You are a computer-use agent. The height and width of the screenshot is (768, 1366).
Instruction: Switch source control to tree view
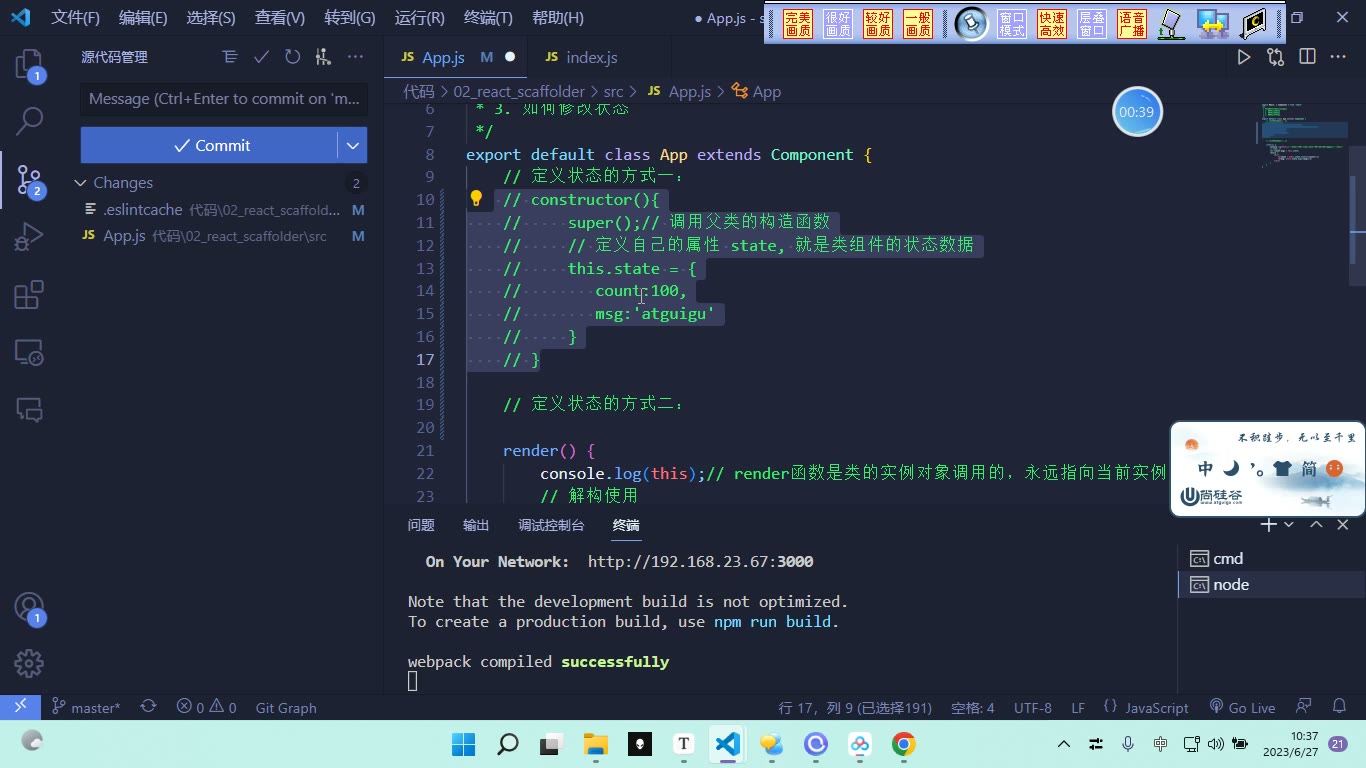pos(230,57)
